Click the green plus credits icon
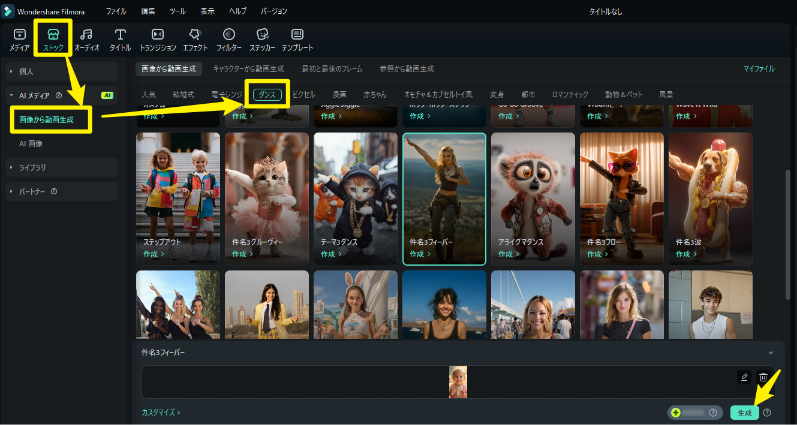This screenshot has height=425, width=797. 676,412
